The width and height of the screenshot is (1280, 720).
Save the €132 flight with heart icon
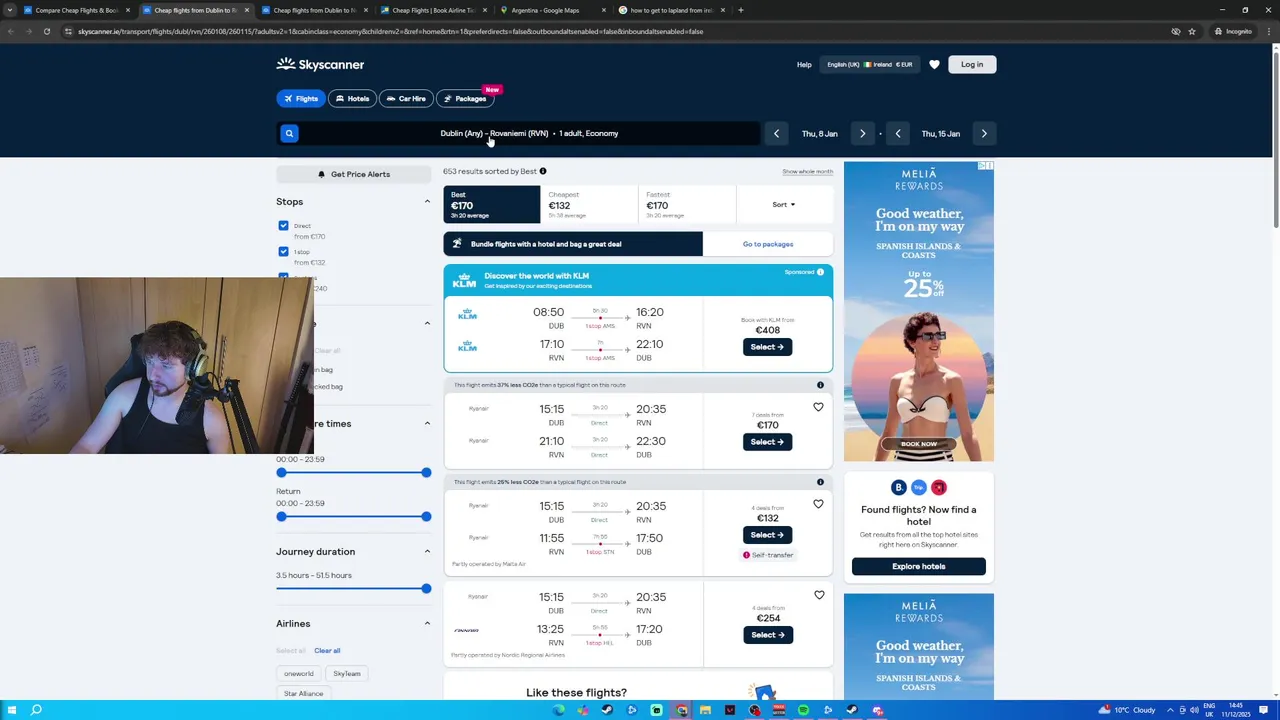click(x=818, y=504)
